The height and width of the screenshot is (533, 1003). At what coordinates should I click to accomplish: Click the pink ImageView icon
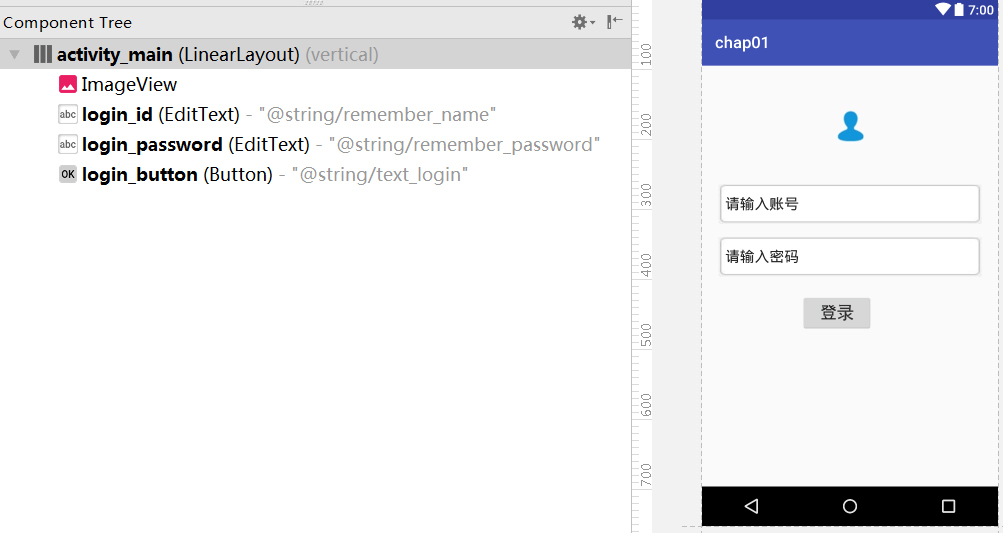pos(68,85)
